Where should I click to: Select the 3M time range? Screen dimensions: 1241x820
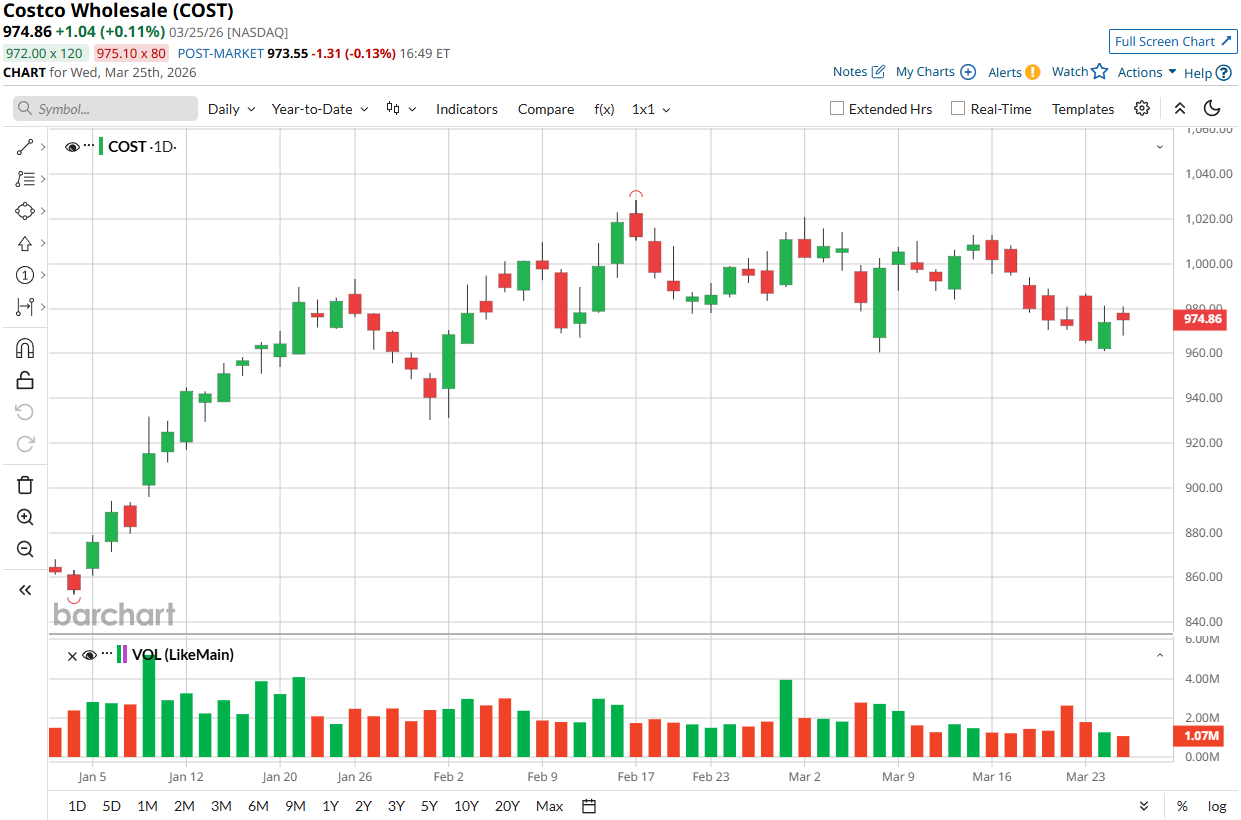tap(221, 806)
